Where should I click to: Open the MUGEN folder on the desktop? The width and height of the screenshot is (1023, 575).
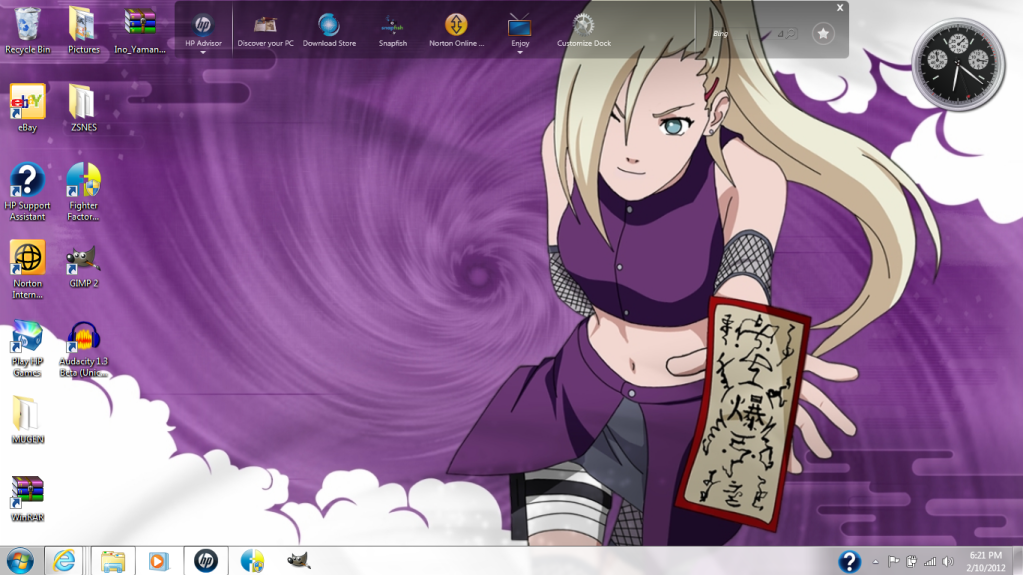click(x=27, y=420)
